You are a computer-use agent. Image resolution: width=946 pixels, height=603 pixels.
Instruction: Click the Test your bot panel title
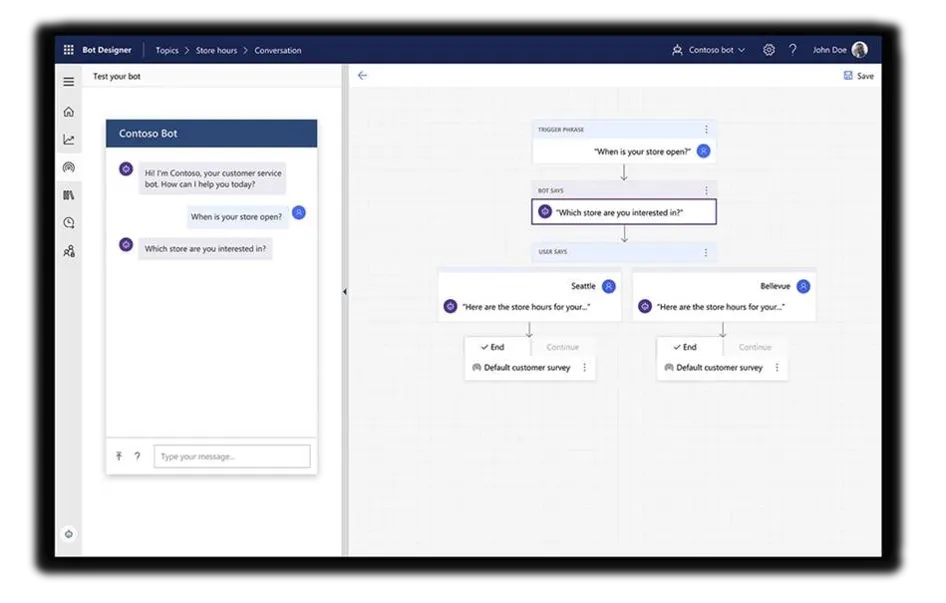116,76
